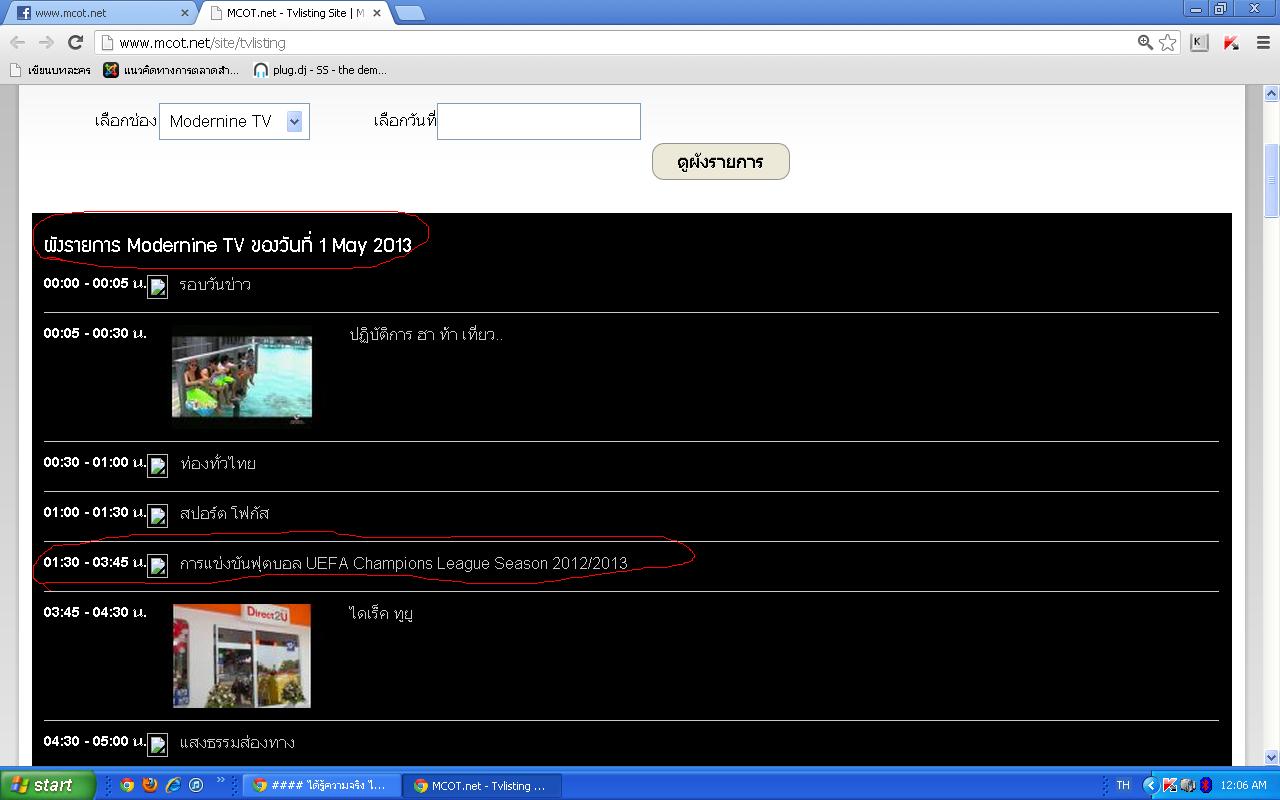Bookmark this page with the star icon
This screenshot has height=800, width=1280.
click(1167, 42)
